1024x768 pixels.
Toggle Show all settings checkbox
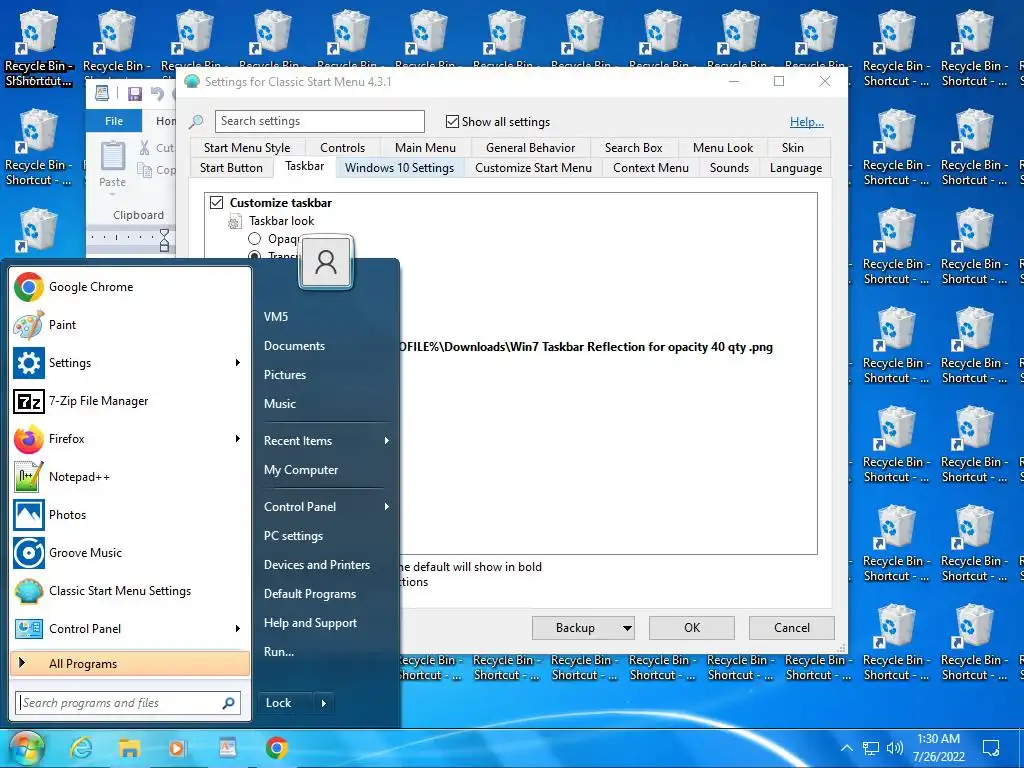(452, 121)
